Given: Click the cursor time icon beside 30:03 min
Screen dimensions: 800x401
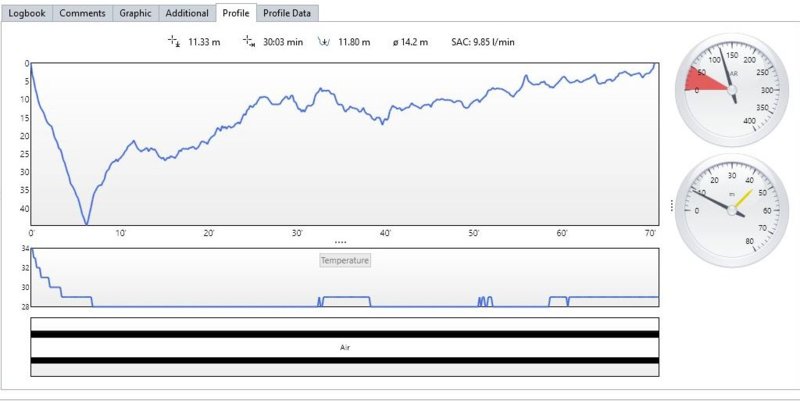Looking at the screenshot, I should click(248, 42).
